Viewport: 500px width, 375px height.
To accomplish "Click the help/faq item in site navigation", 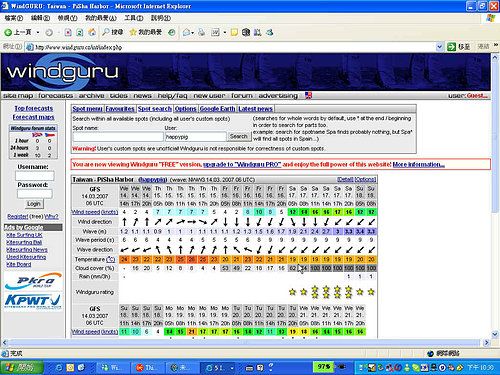I will pos(172,96).
